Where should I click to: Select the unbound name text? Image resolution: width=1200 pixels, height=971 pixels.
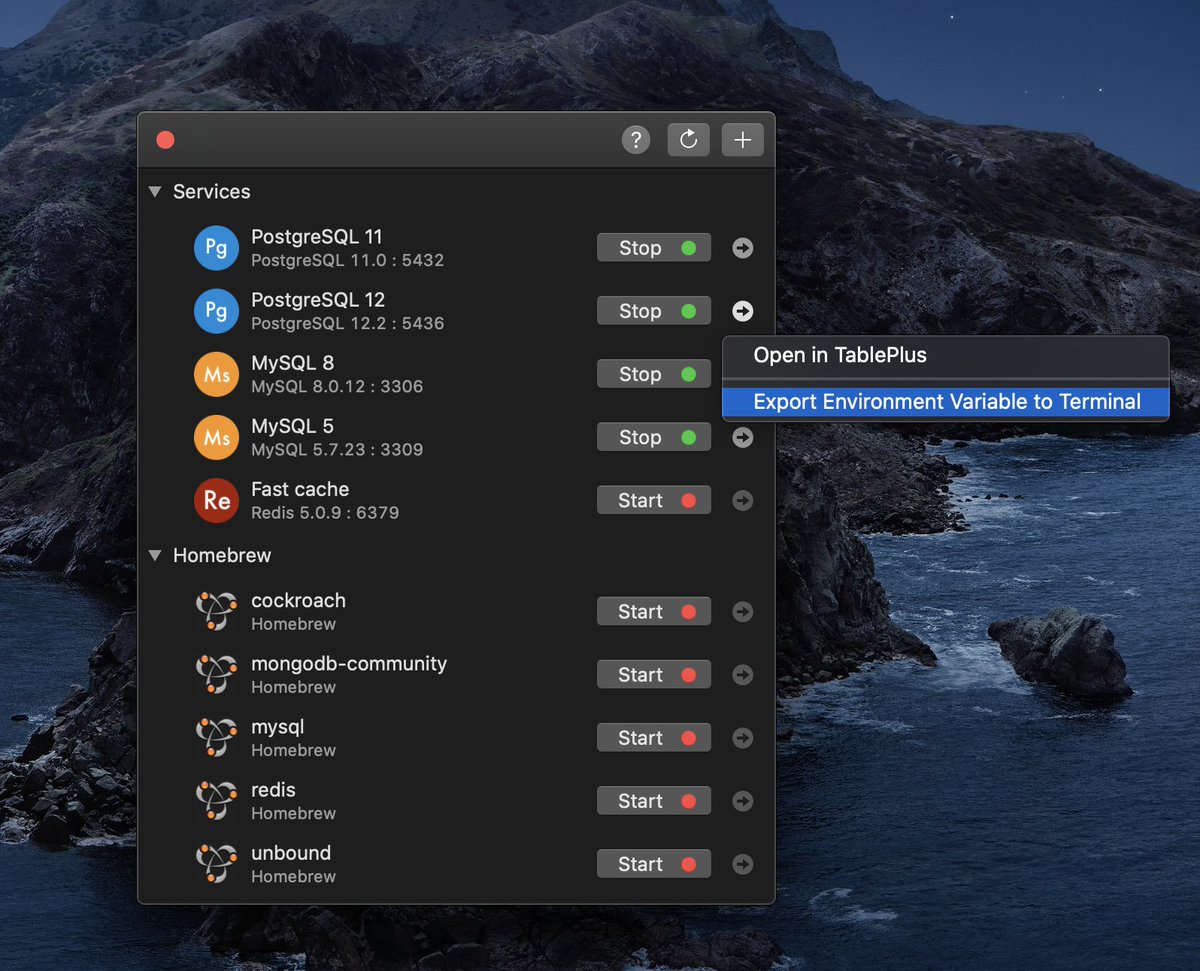tap(291, 853)
